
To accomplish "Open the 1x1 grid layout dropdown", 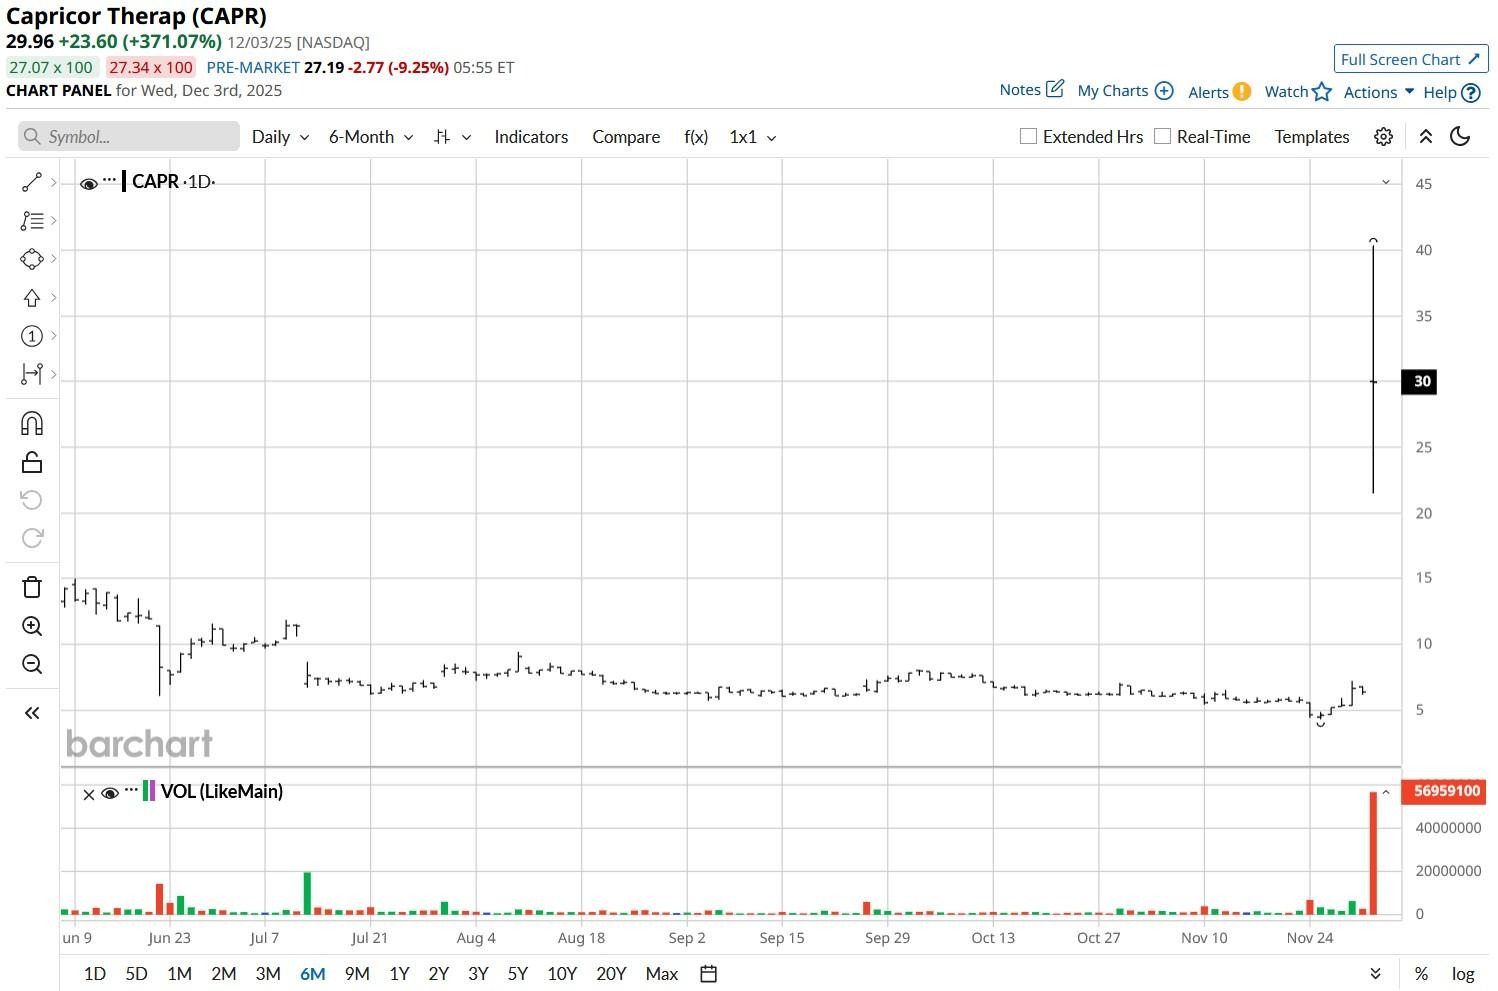I will pos(753,137).
